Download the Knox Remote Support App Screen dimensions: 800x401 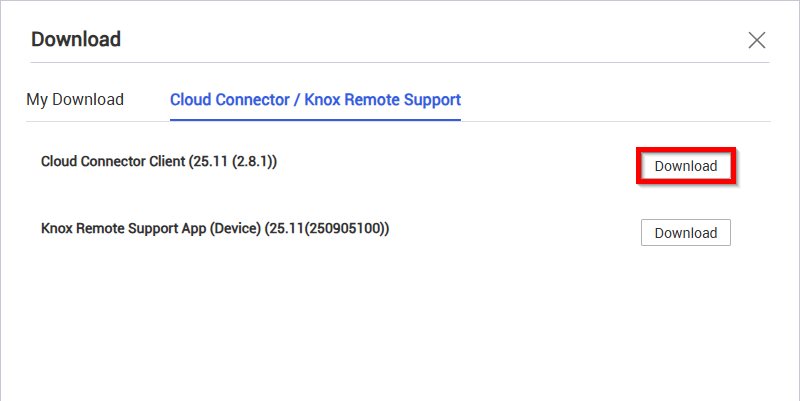pos(686,233)
